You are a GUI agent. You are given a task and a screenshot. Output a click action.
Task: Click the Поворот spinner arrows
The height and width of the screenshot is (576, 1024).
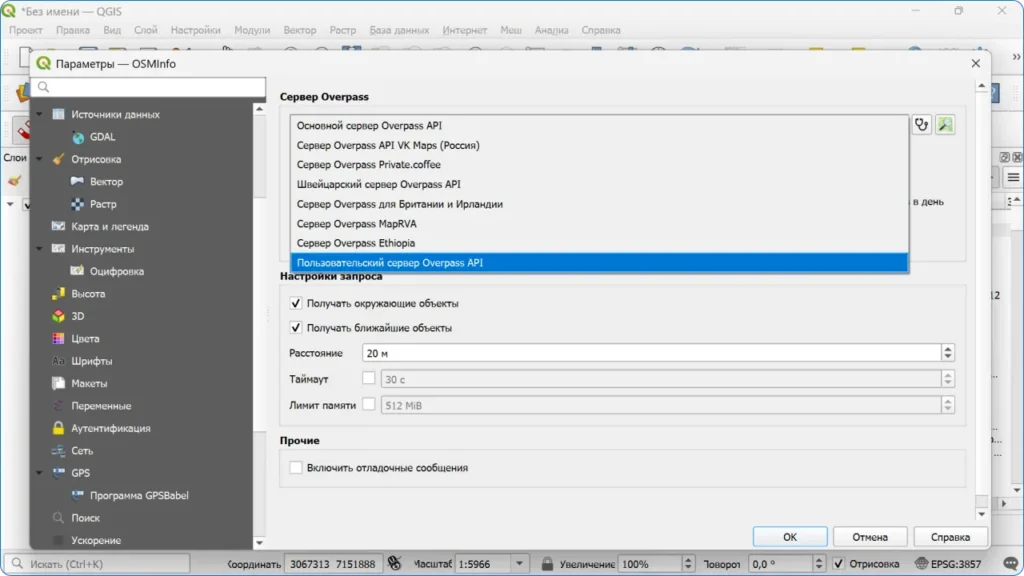click(x=819, y=564)
